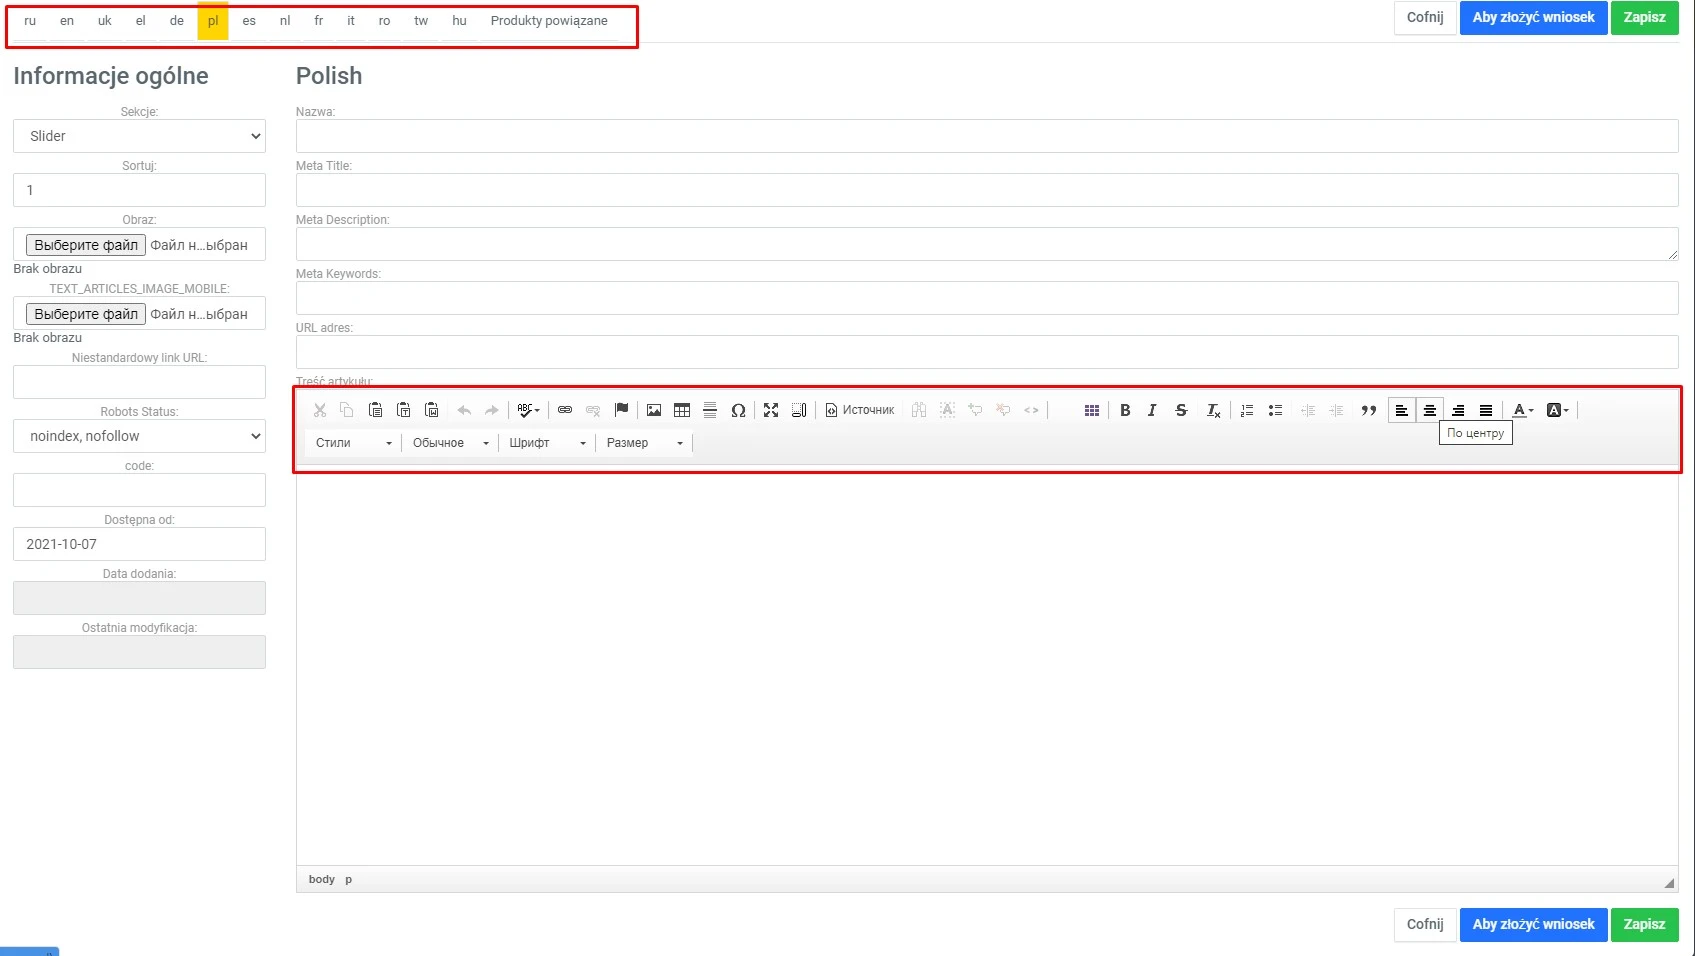Paste content from Word
The height and width of the screenshot is (956, 1695).
[x=432, y=410]
